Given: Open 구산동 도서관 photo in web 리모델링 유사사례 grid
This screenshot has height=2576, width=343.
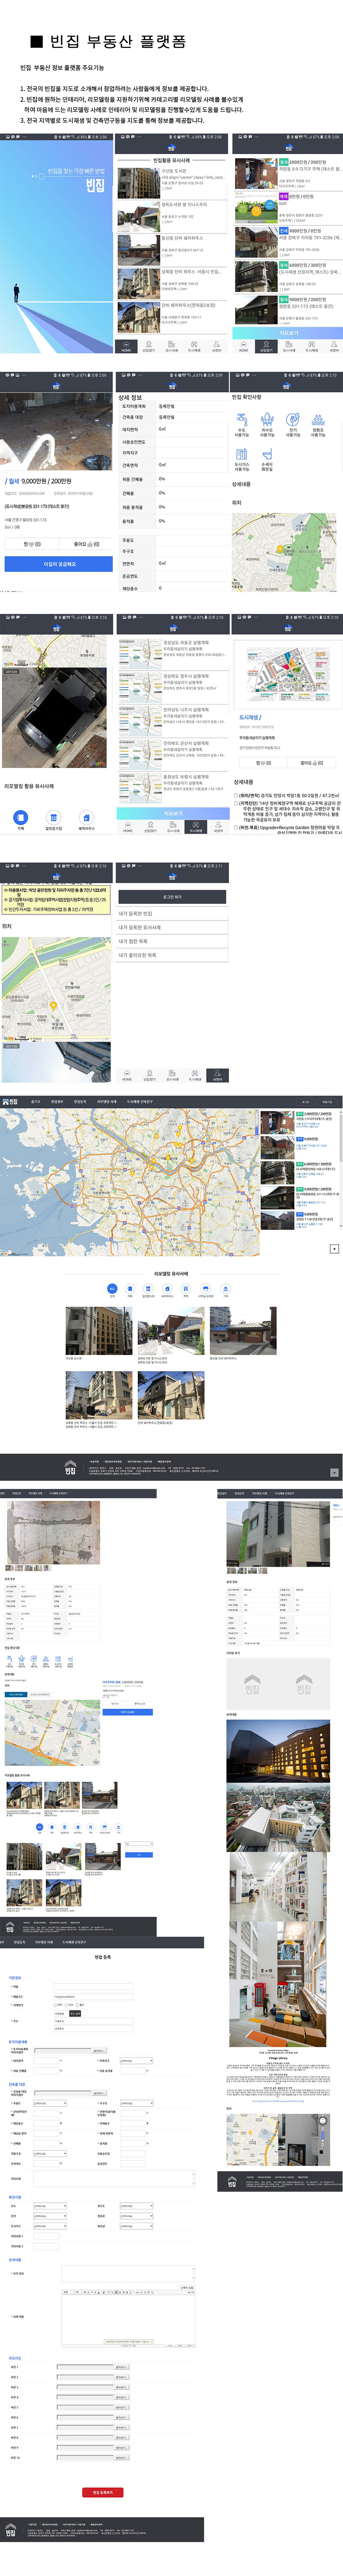Looking at the screenshot, I should [99, 1330].
